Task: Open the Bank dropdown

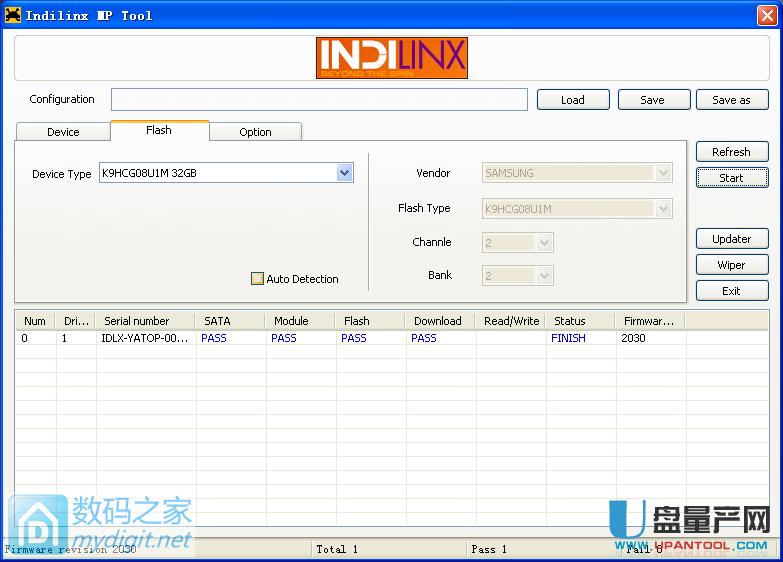Action: click(x=544, y=275)
